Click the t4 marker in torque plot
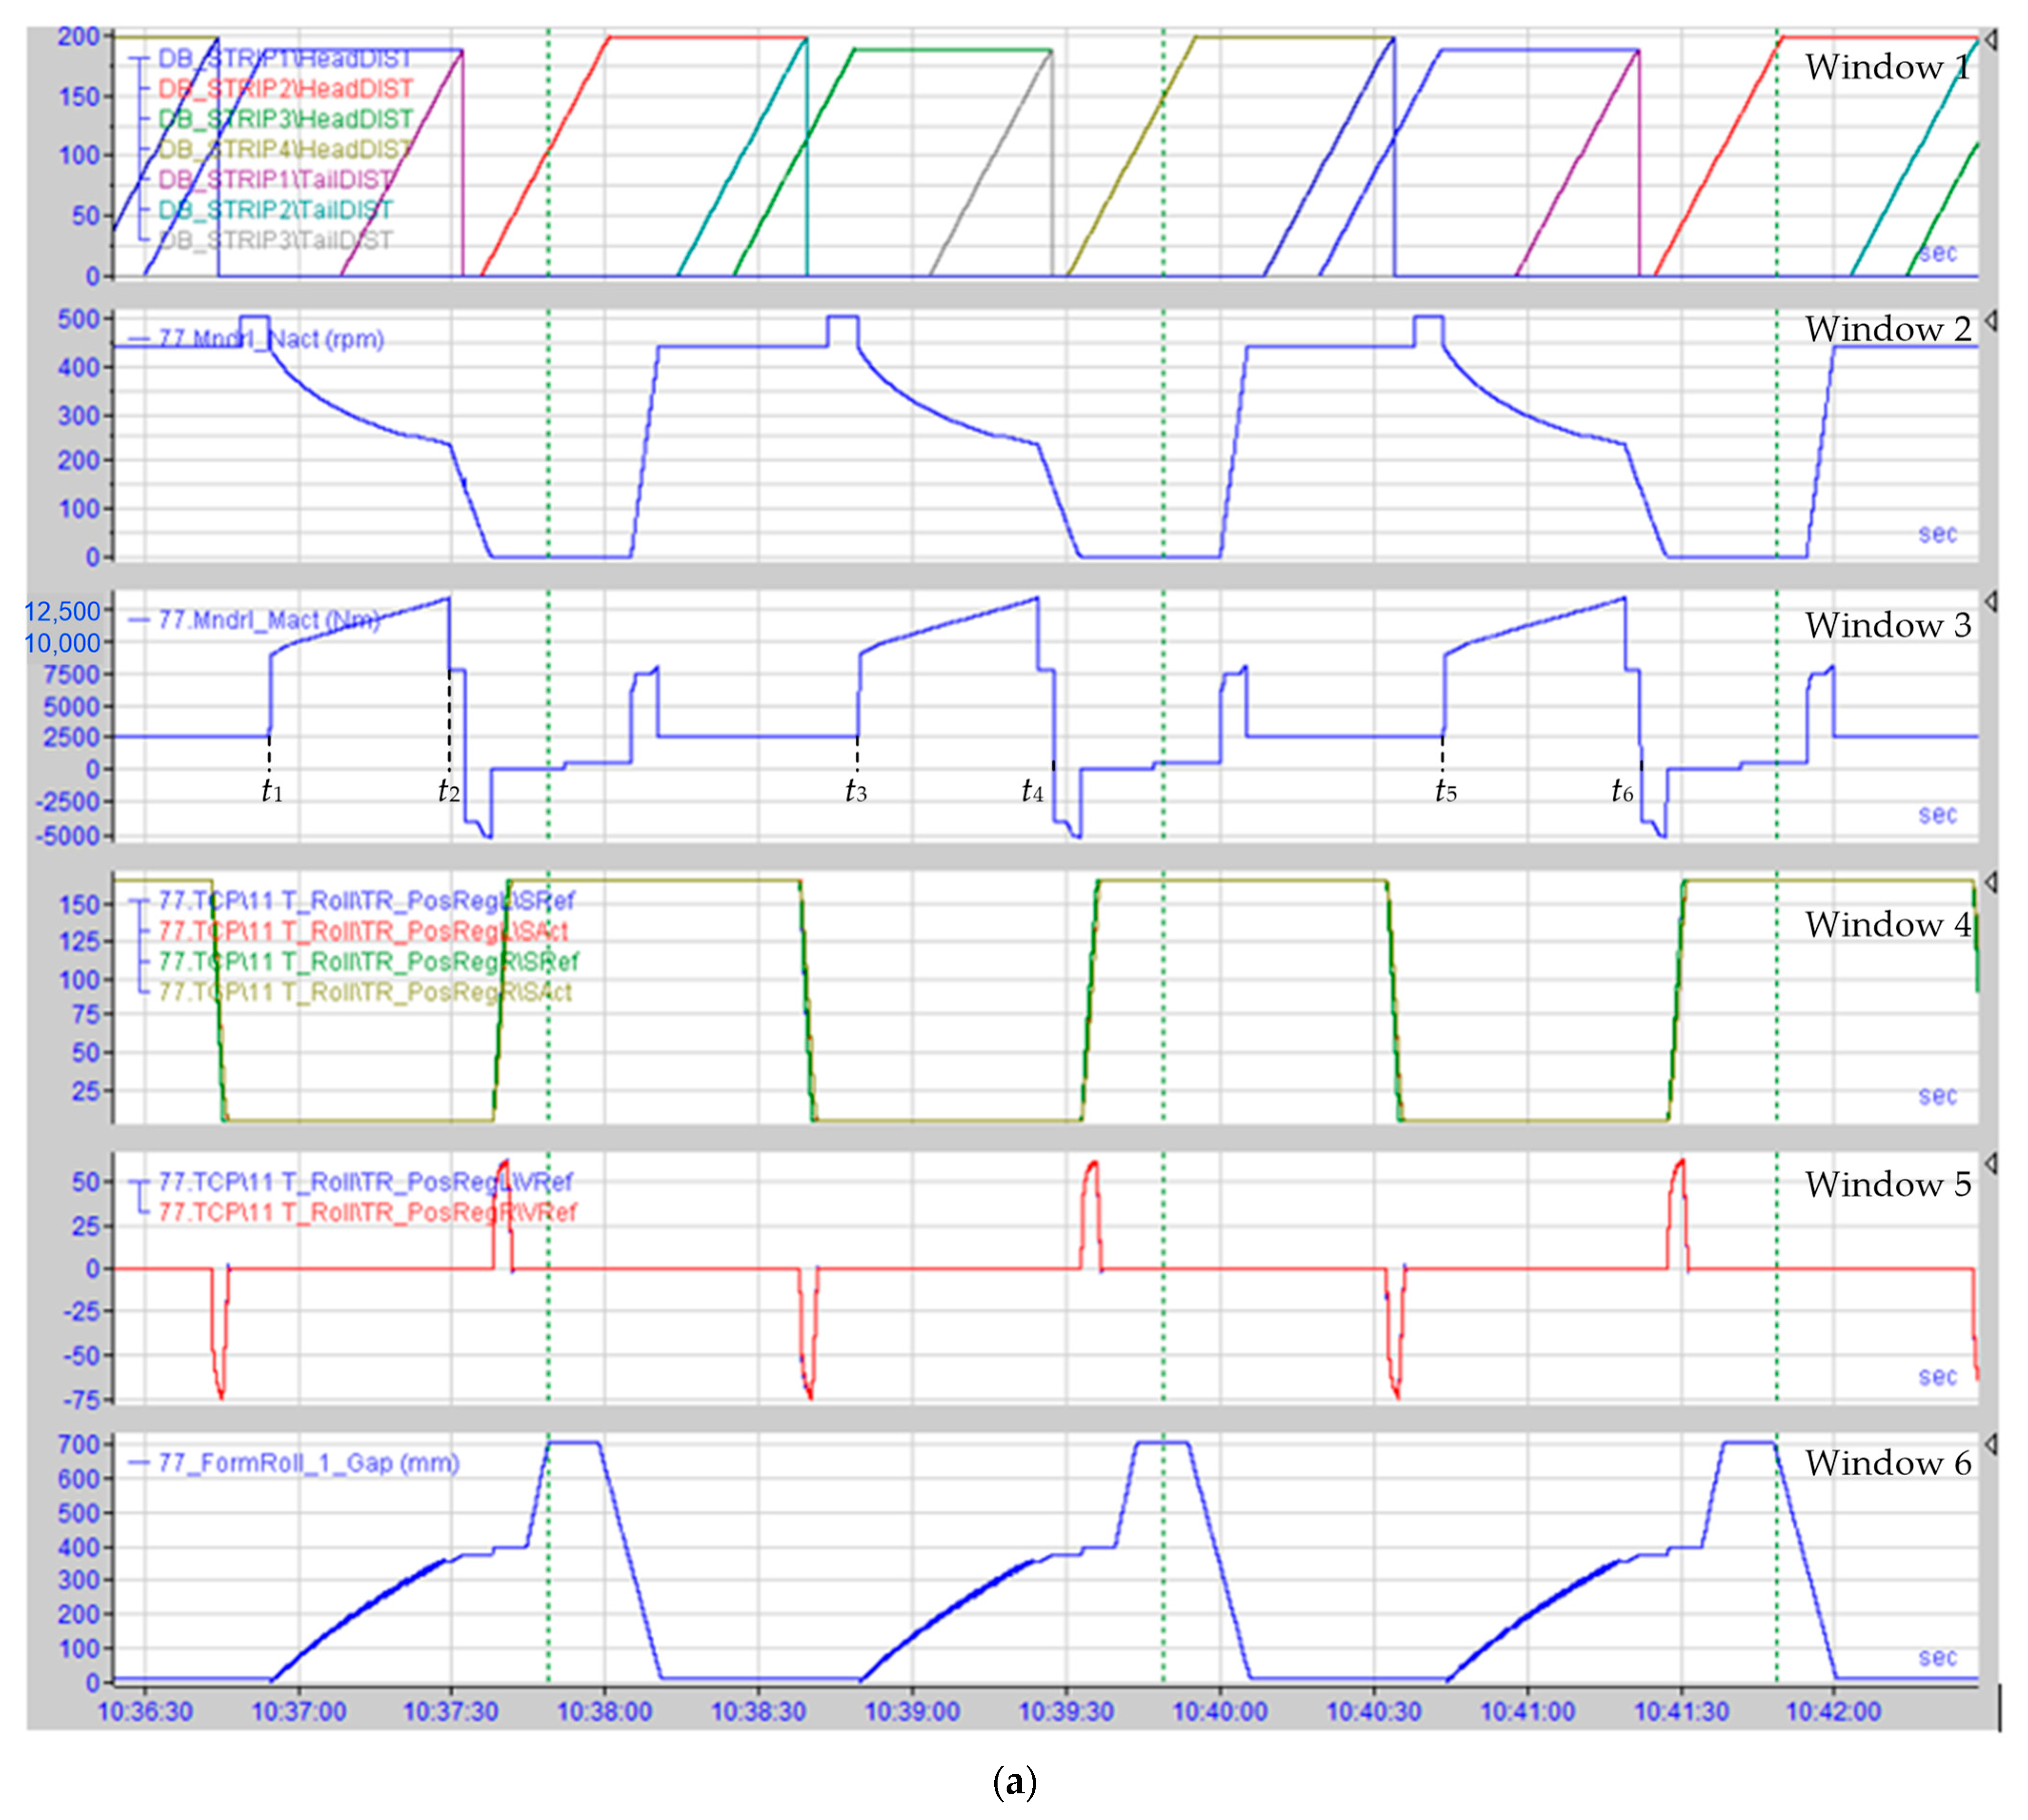Viewport: 2028px width, 1820px height. click(1032, 792)
